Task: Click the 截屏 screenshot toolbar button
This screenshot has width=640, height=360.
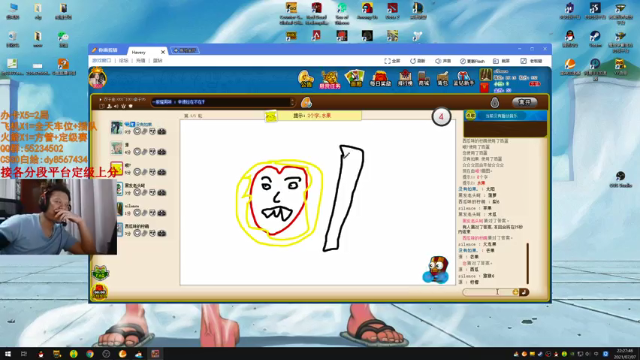Action: [502, 61]
